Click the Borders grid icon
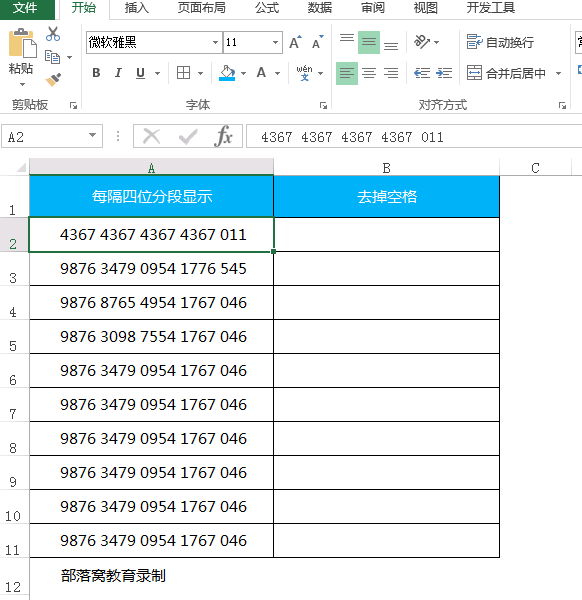This screenshot has height=600, width=582. [x=183, y=73]
